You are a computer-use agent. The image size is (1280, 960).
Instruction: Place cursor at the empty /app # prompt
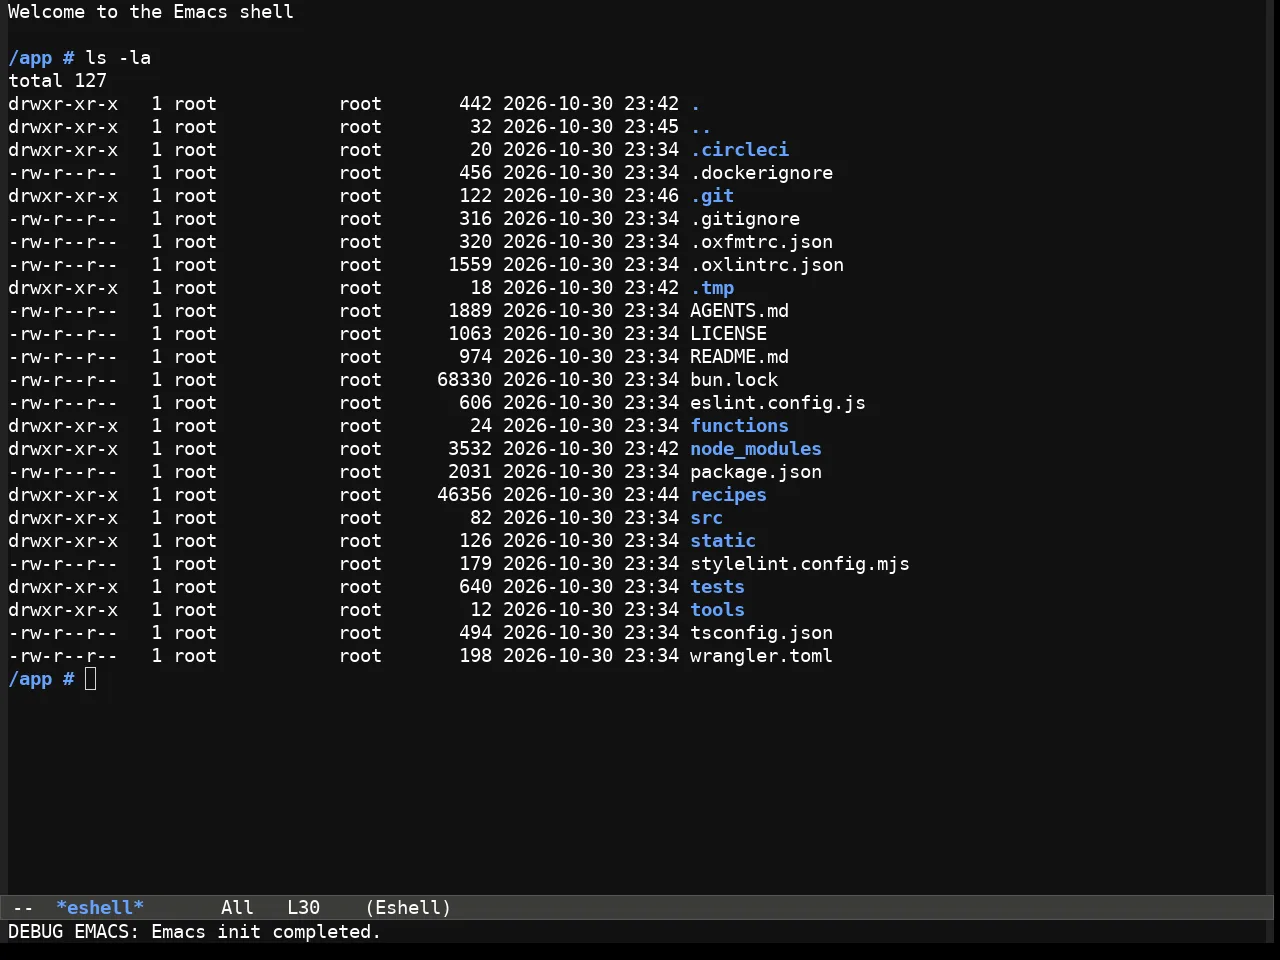91,680
